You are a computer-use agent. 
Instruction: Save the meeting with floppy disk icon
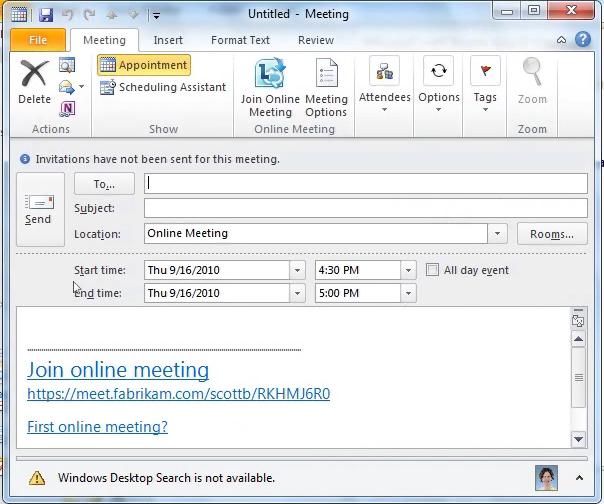[x=46, y=15]
